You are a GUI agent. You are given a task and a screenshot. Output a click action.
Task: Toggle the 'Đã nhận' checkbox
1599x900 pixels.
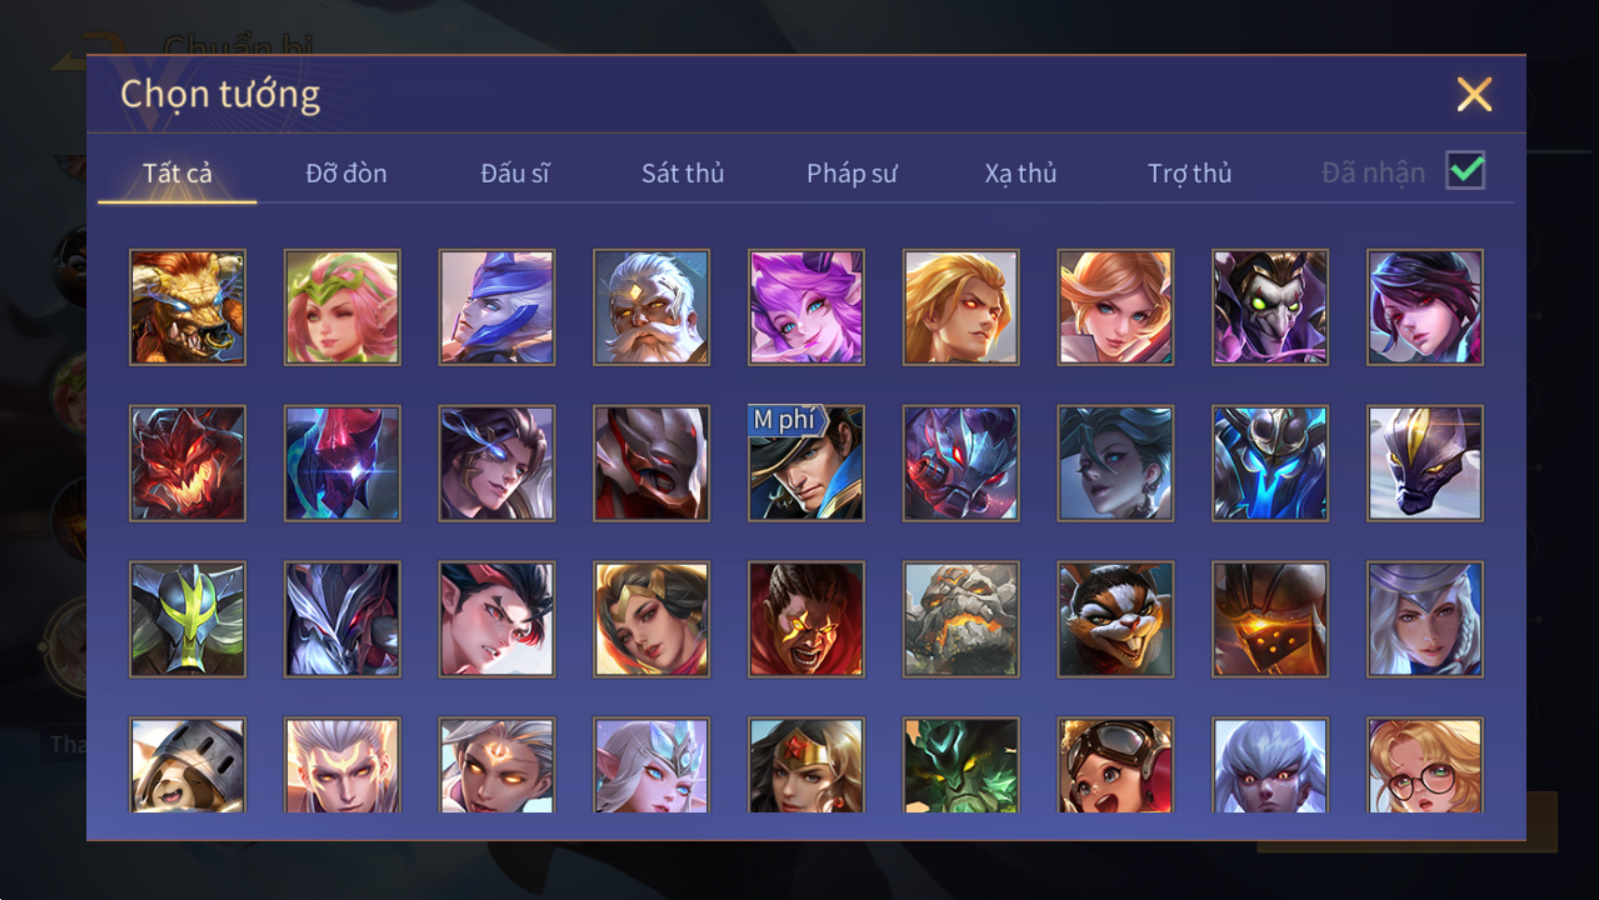[1466, 171]
